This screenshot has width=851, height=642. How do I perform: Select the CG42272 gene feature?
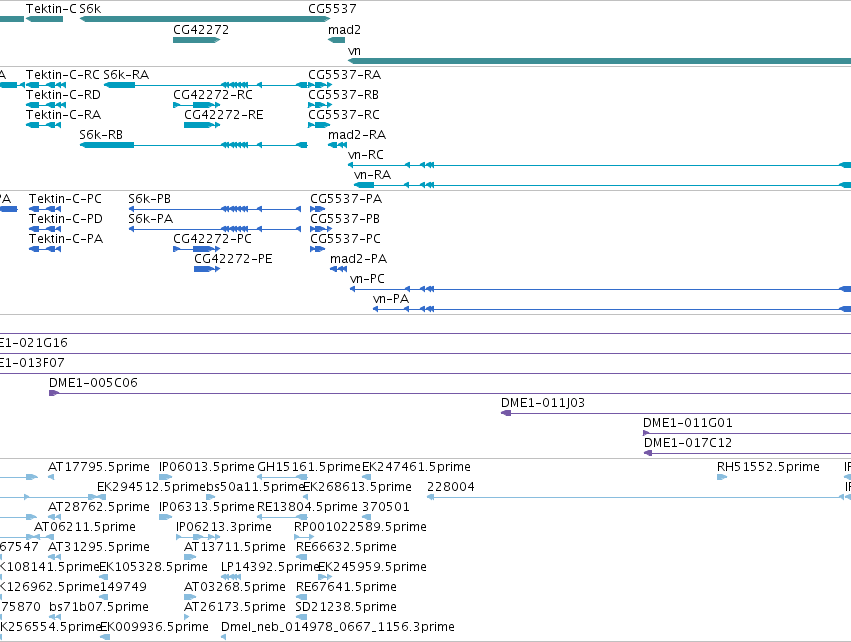(x=196, y=40)
